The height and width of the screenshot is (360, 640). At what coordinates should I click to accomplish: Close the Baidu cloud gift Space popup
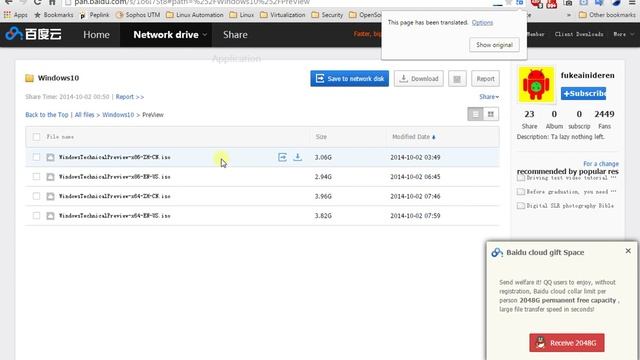pos(628,251)
